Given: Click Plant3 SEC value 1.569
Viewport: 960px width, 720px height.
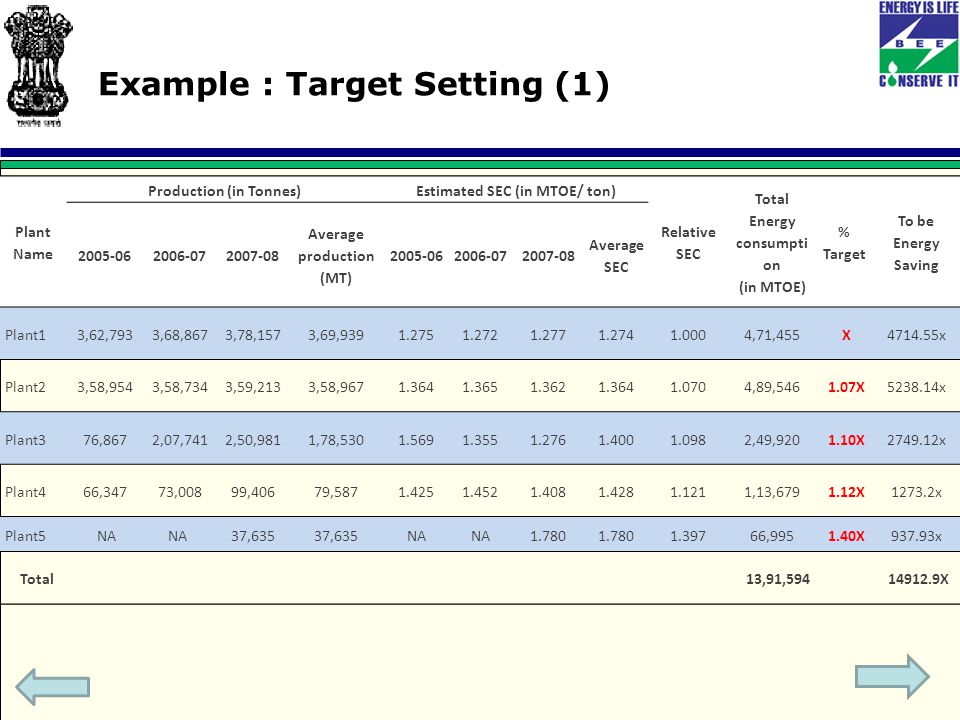Looking at the screenshot, I should point(416,440).
